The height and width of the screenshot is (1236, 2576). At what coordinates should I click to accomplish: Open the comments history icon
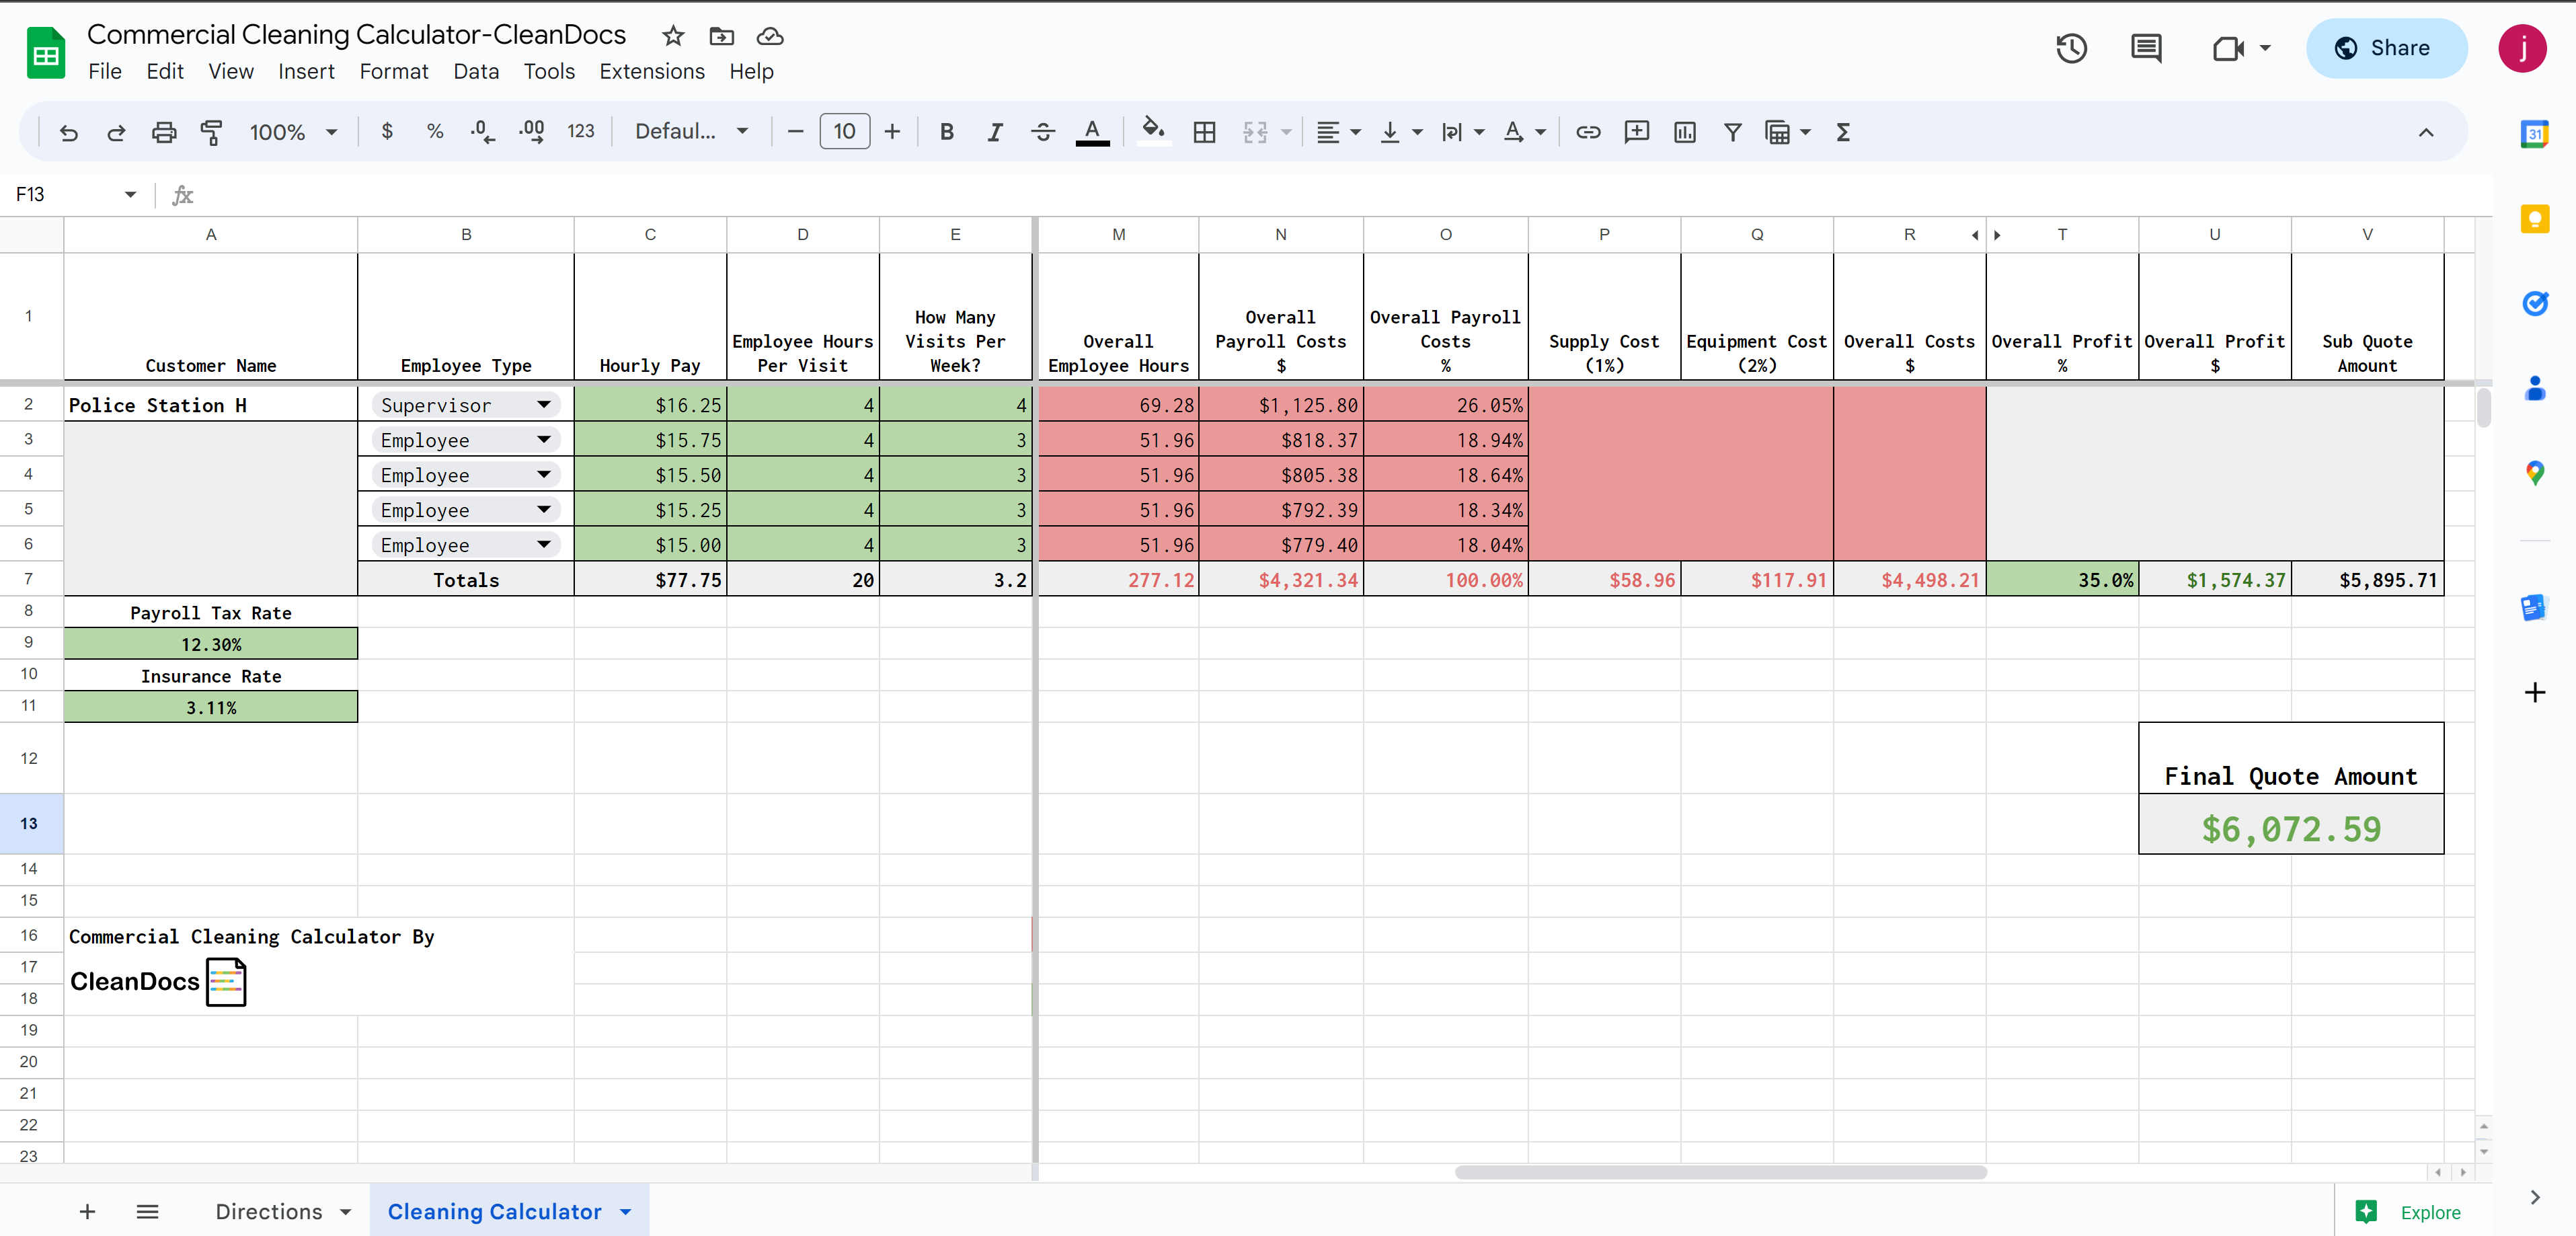[2146, 48]
